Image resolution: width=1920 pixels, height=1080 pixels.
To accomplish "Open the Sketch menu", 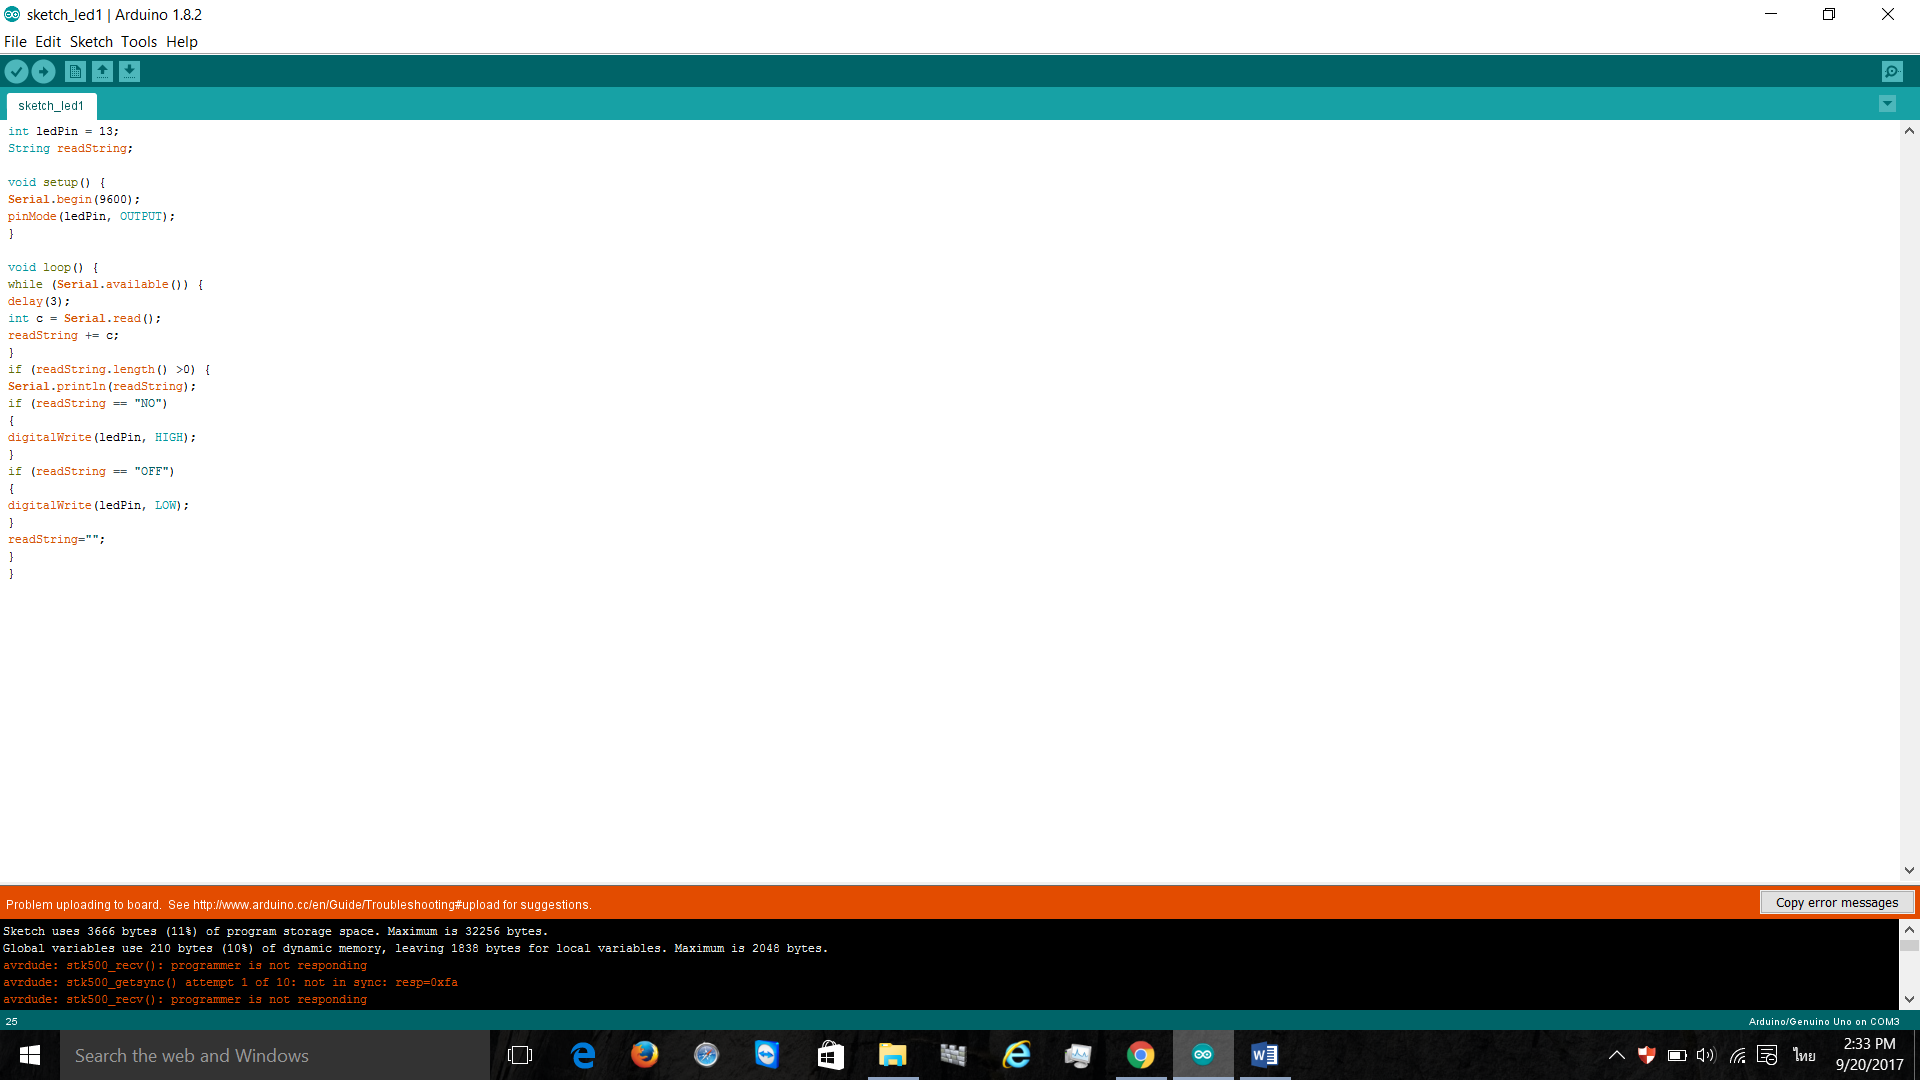I will click(91, 42).
